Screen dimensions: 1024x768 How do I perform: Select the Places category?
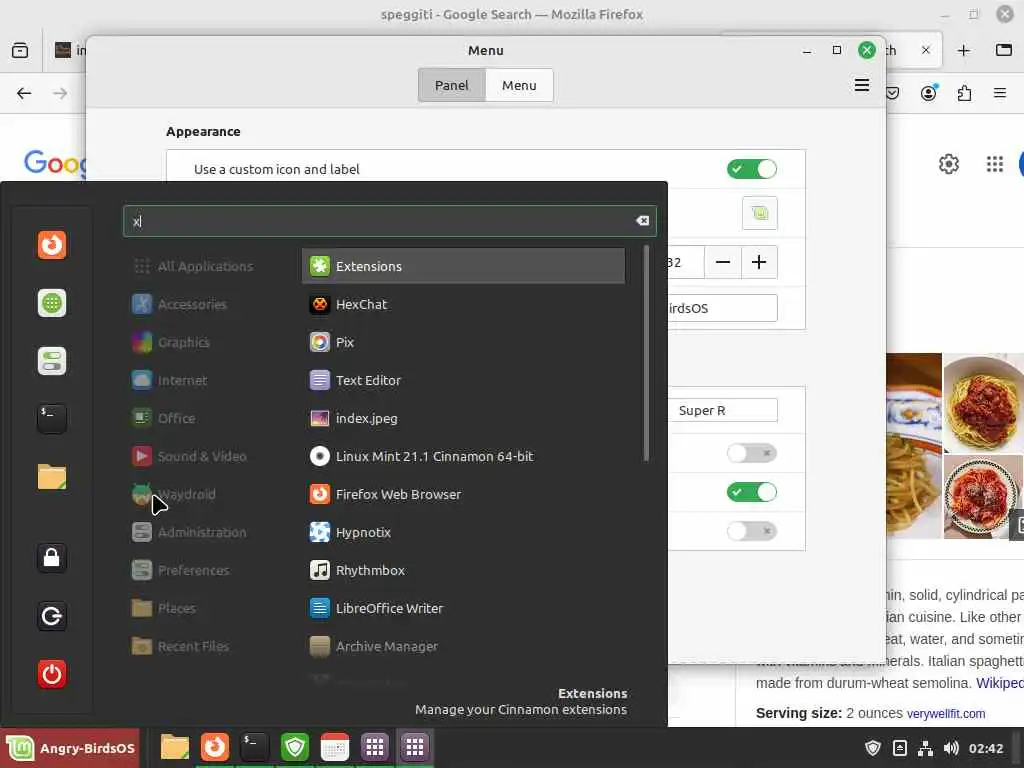tap(164, 608)
